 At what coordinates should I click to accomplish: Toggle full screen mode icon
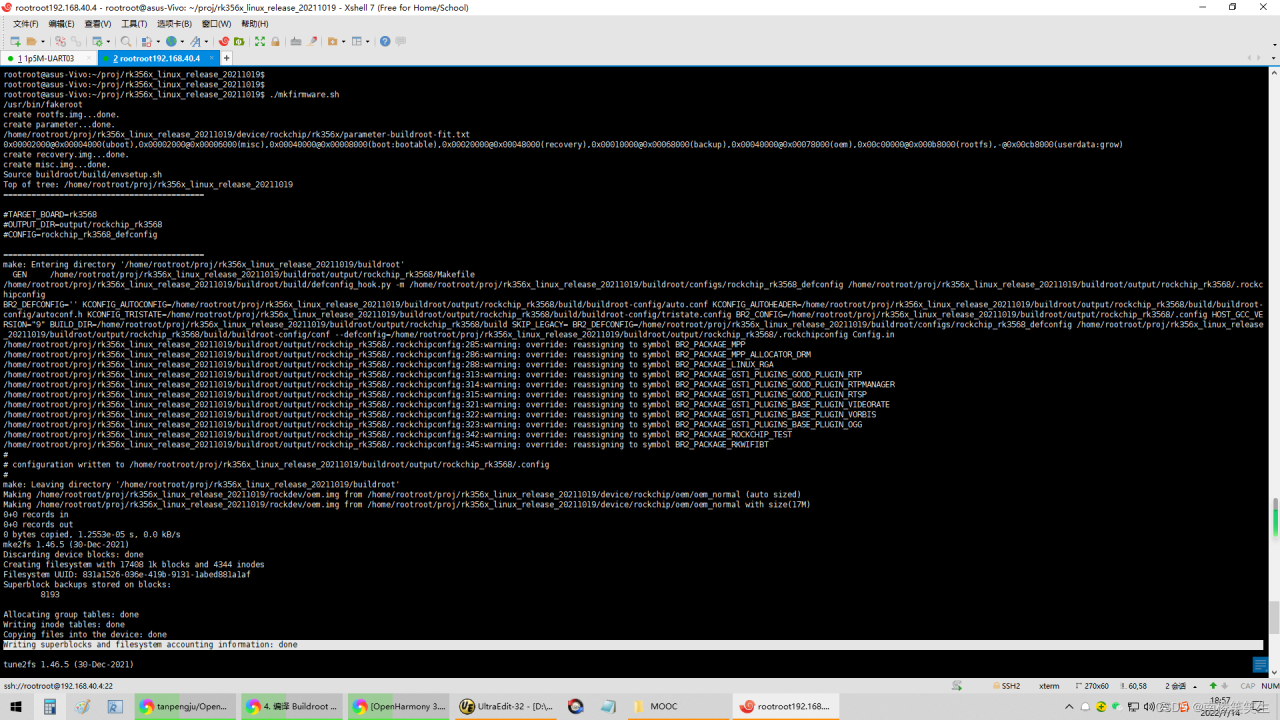[260, 42]
